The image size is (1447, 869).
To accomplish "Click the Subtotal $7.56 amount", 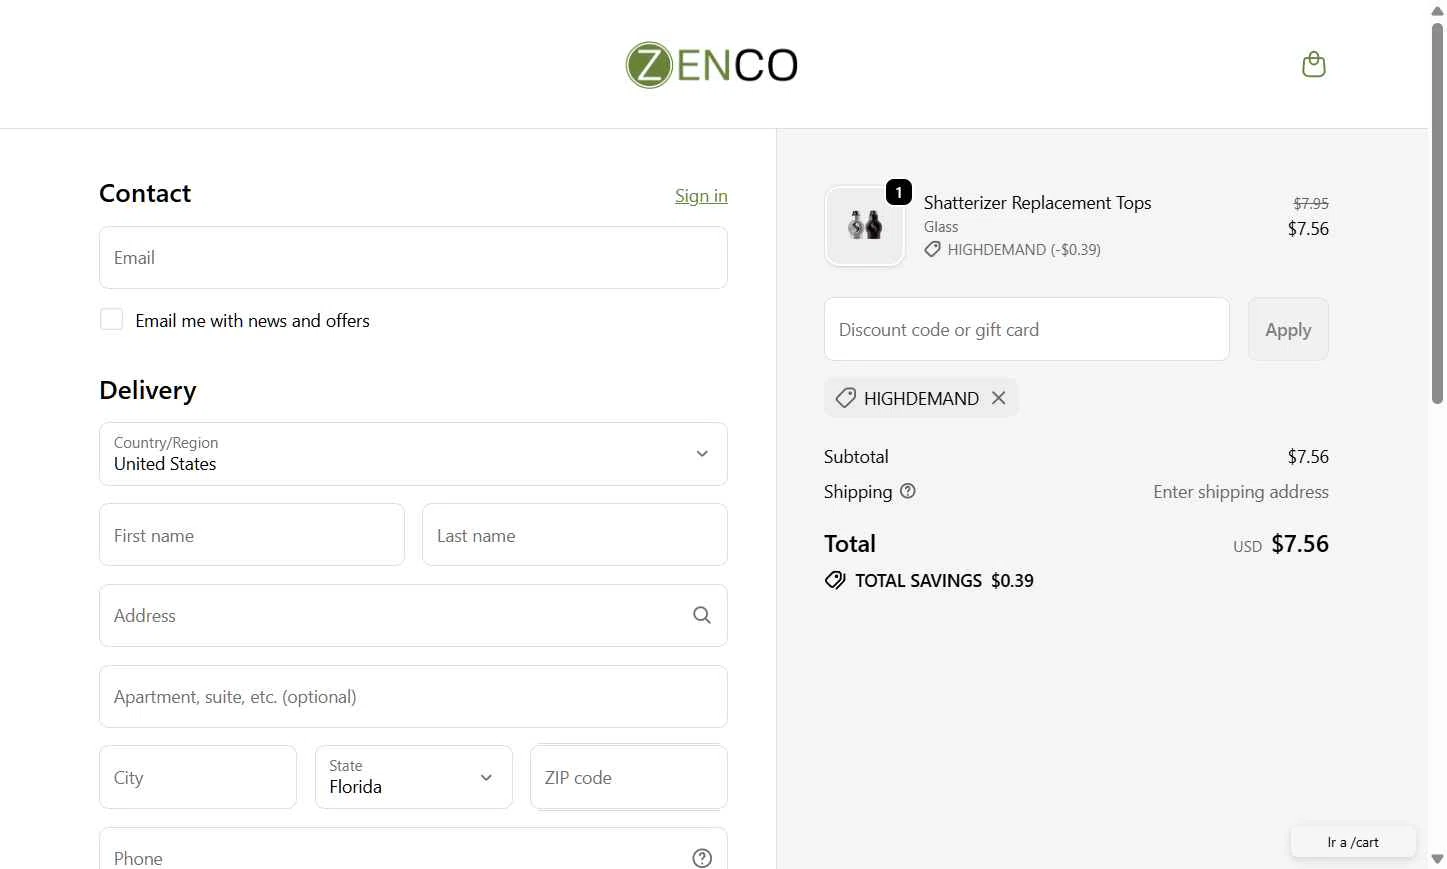I will [1308, 457].
